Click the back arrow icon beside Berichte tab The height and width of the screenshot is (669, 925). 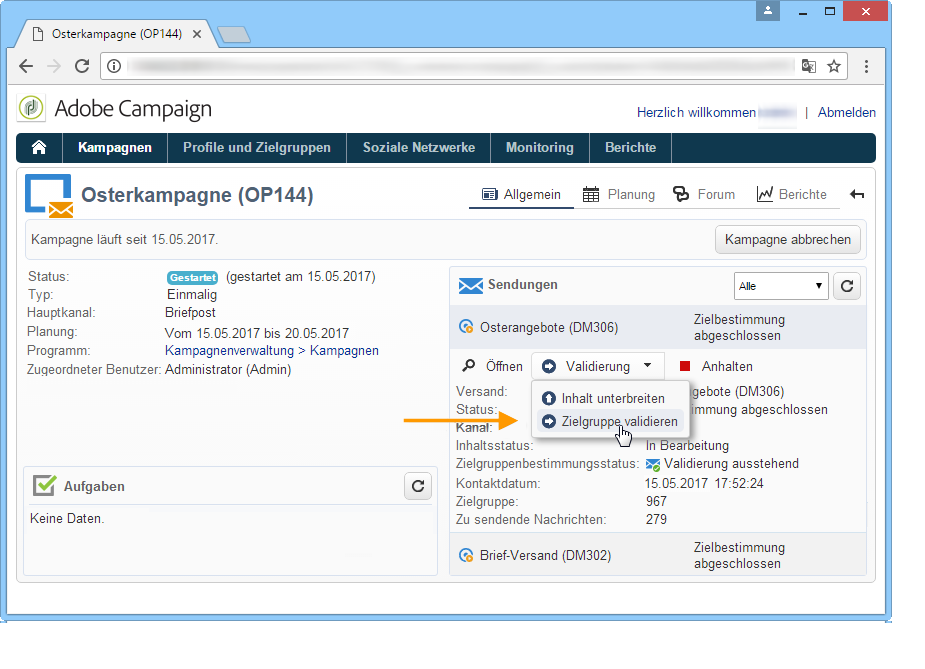pyautogui.click(x=857, y=194)
